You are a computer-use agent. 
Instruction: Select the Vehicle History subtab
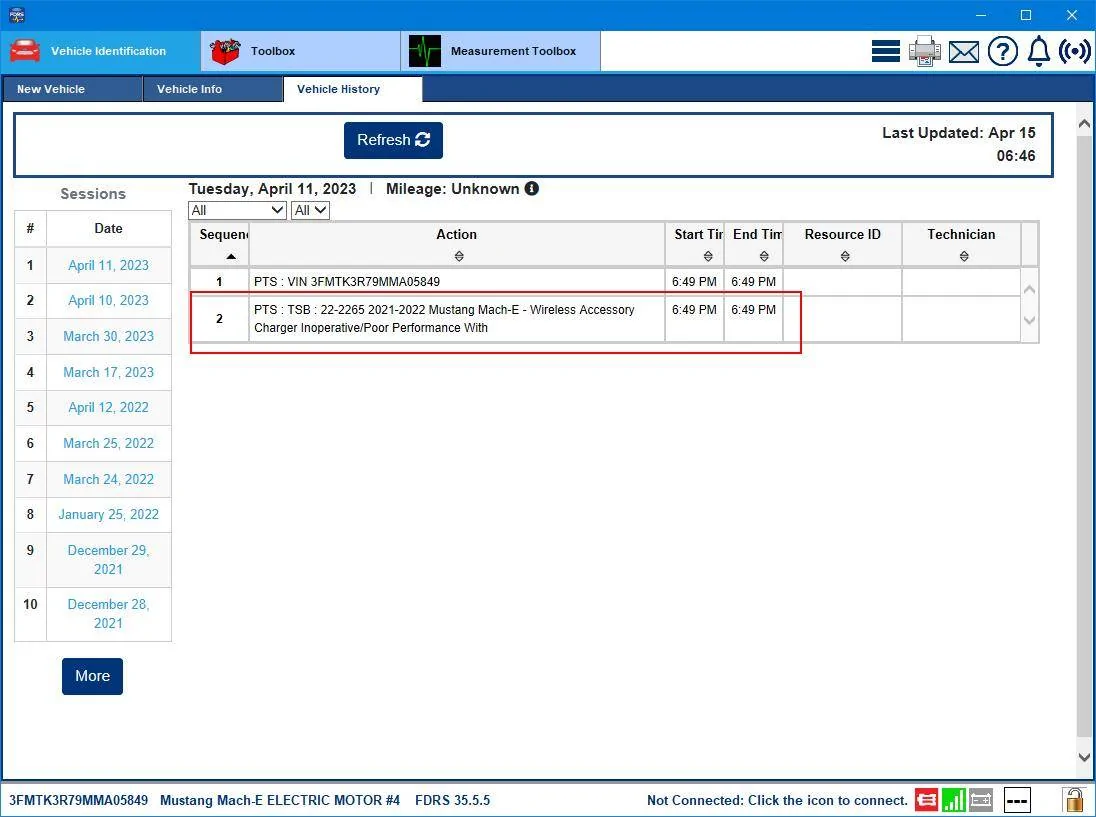tap(353, 89)
